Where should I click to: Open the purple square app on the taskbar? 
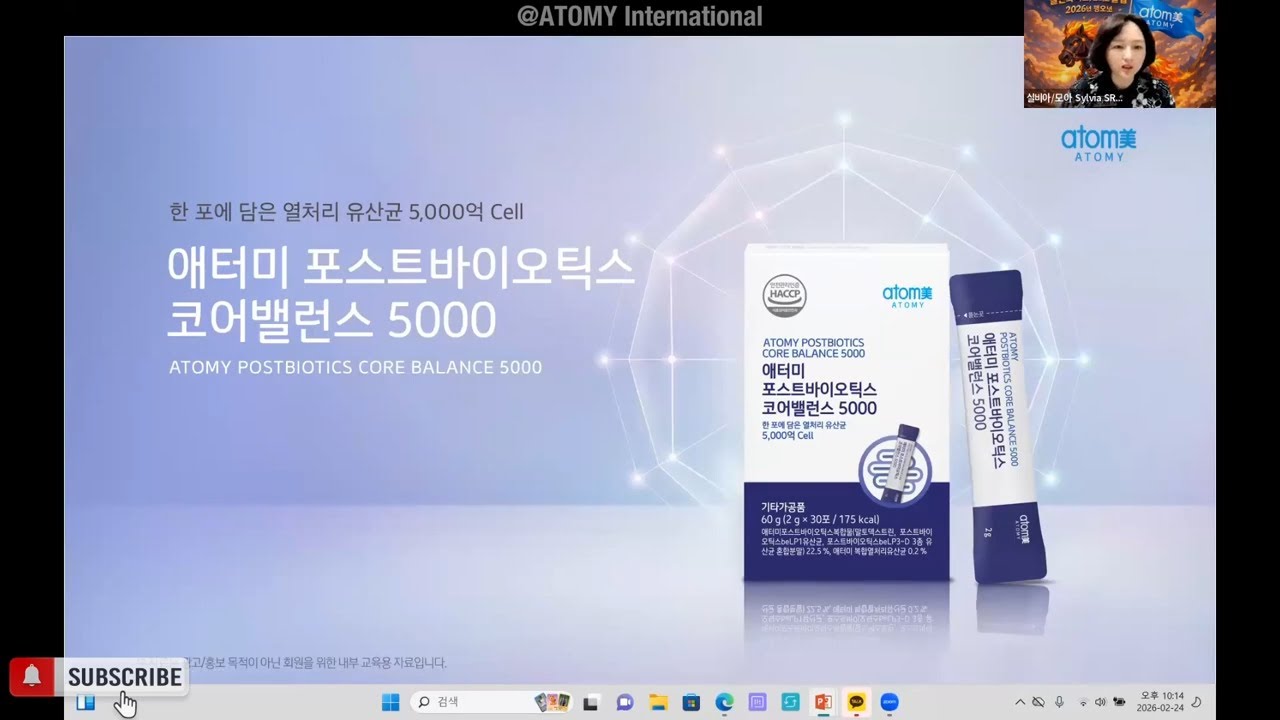(757, 702)
